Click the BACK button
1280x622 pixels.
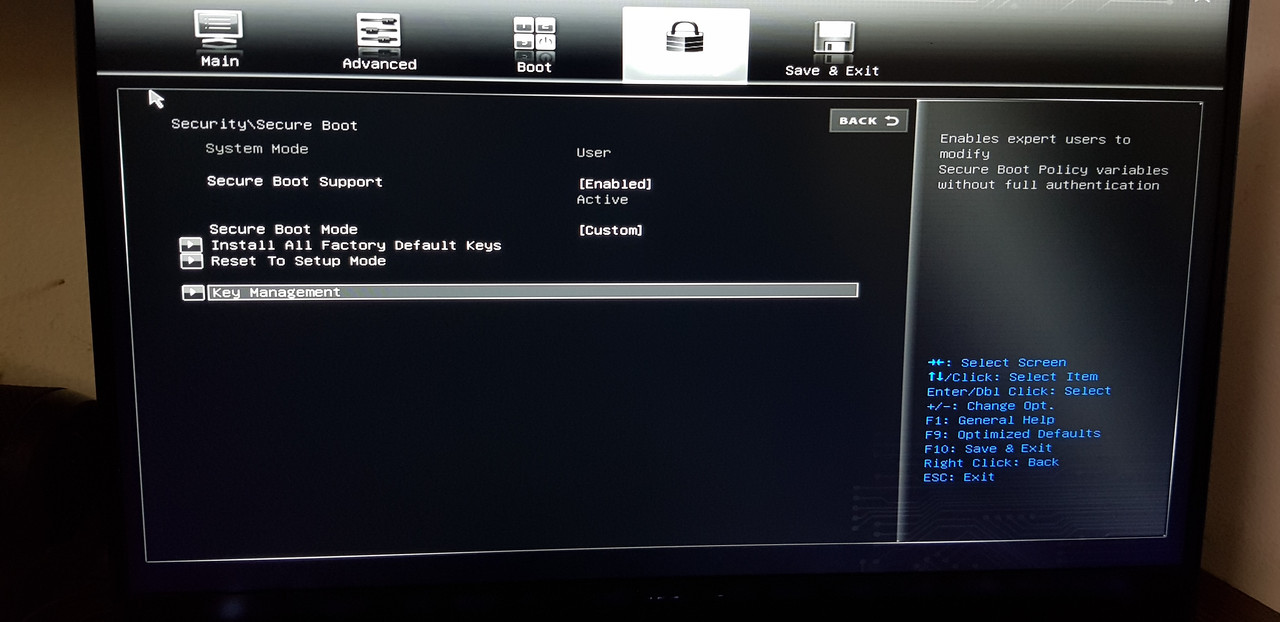click(x=868, y=121)
